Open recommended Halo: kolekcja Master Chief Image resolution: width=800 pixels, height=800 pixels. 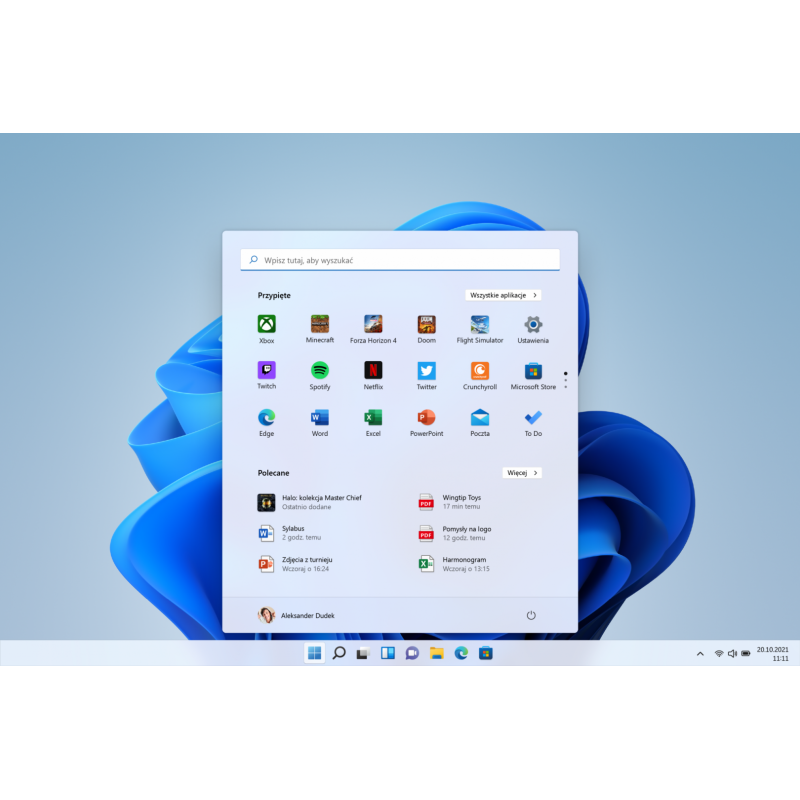pyautogui.click(x=310, y=502)
